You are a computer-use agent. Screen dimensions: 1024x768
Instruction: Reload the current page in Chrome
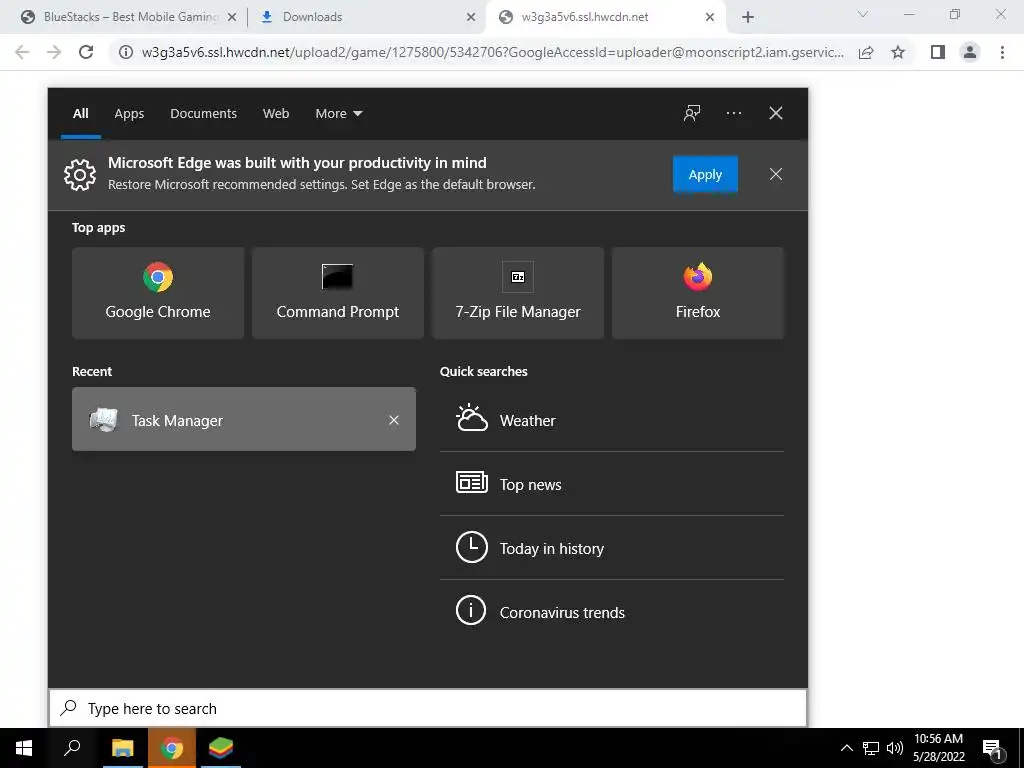pyautogui.click(x=86, y=52)
